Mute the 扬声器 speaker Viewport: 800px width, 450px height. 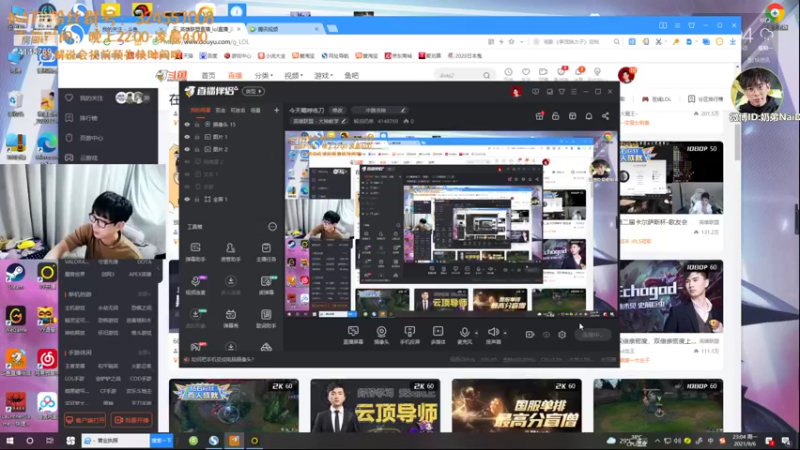[x=493, y=335]
